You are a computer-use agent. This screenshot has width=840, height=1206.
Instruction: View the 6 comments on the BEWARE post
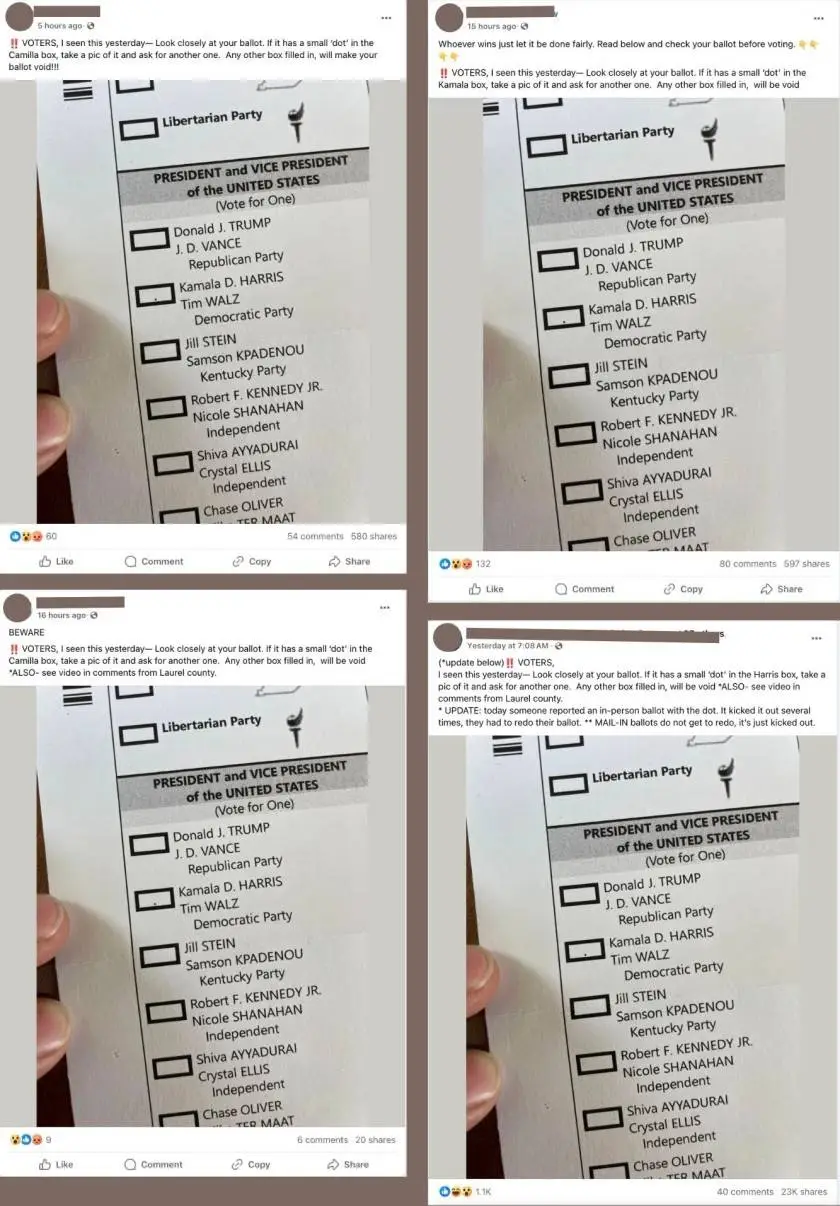tap(322, 1139)
